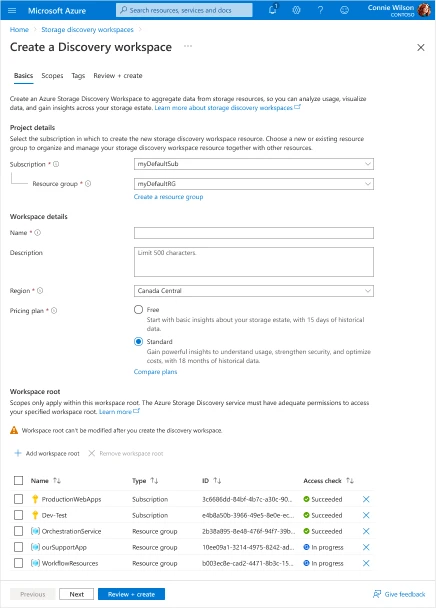Show Resource group info tooltip icon
Screen dimensions: 436x608
88,183
